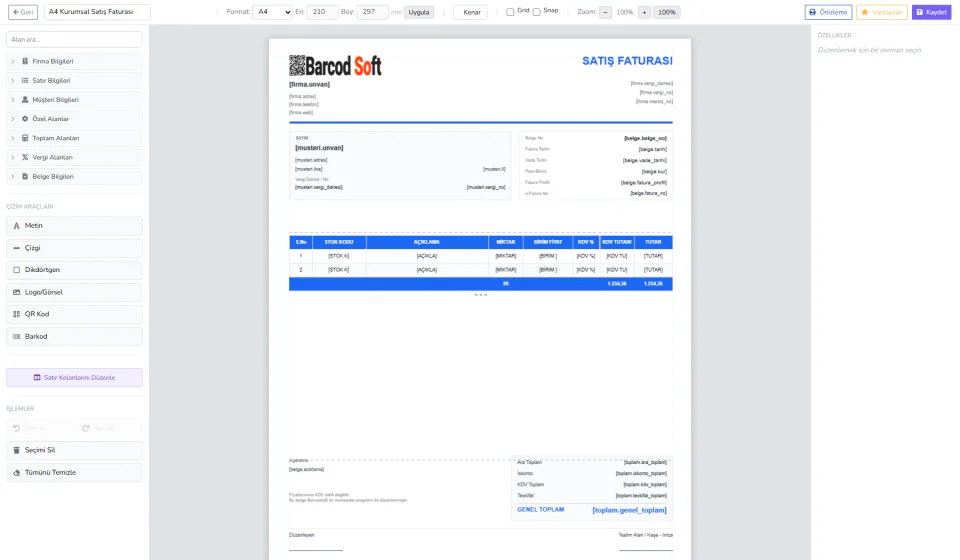
Task: Click the Önizleme printer icon
Action: [x=812, y=12]
